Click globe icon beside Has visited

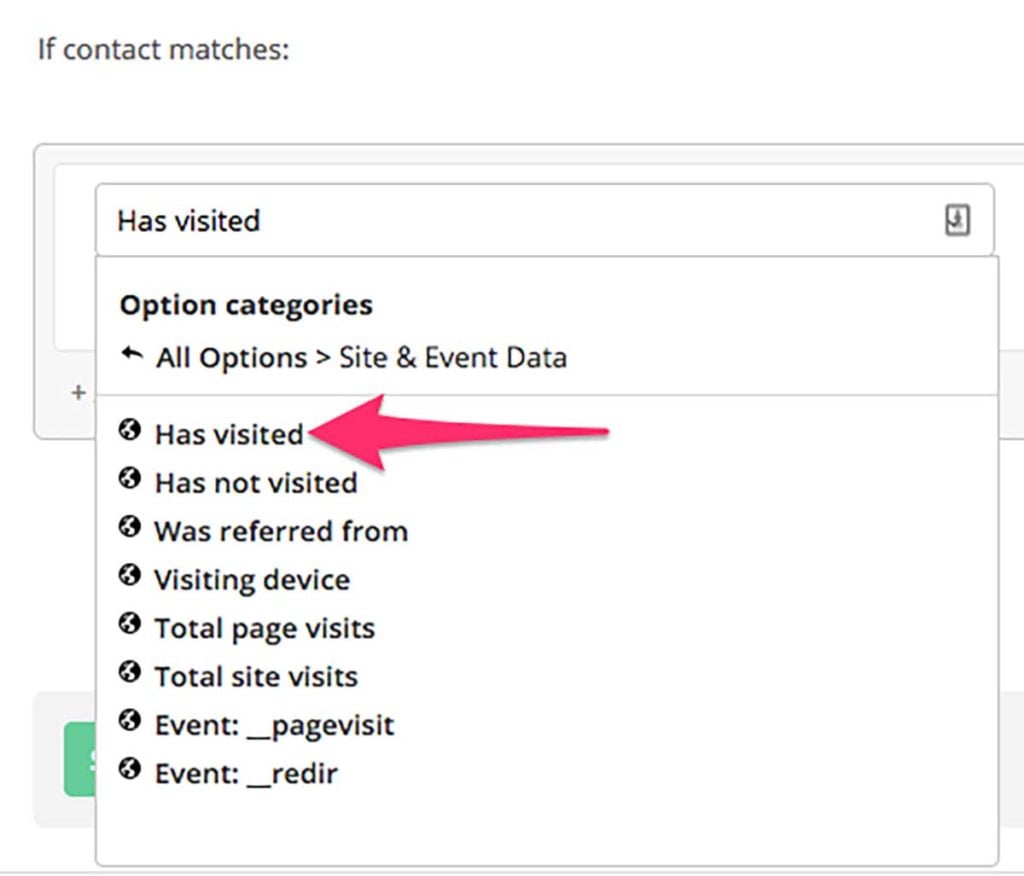pyautogui.click(x=129, y=430)
